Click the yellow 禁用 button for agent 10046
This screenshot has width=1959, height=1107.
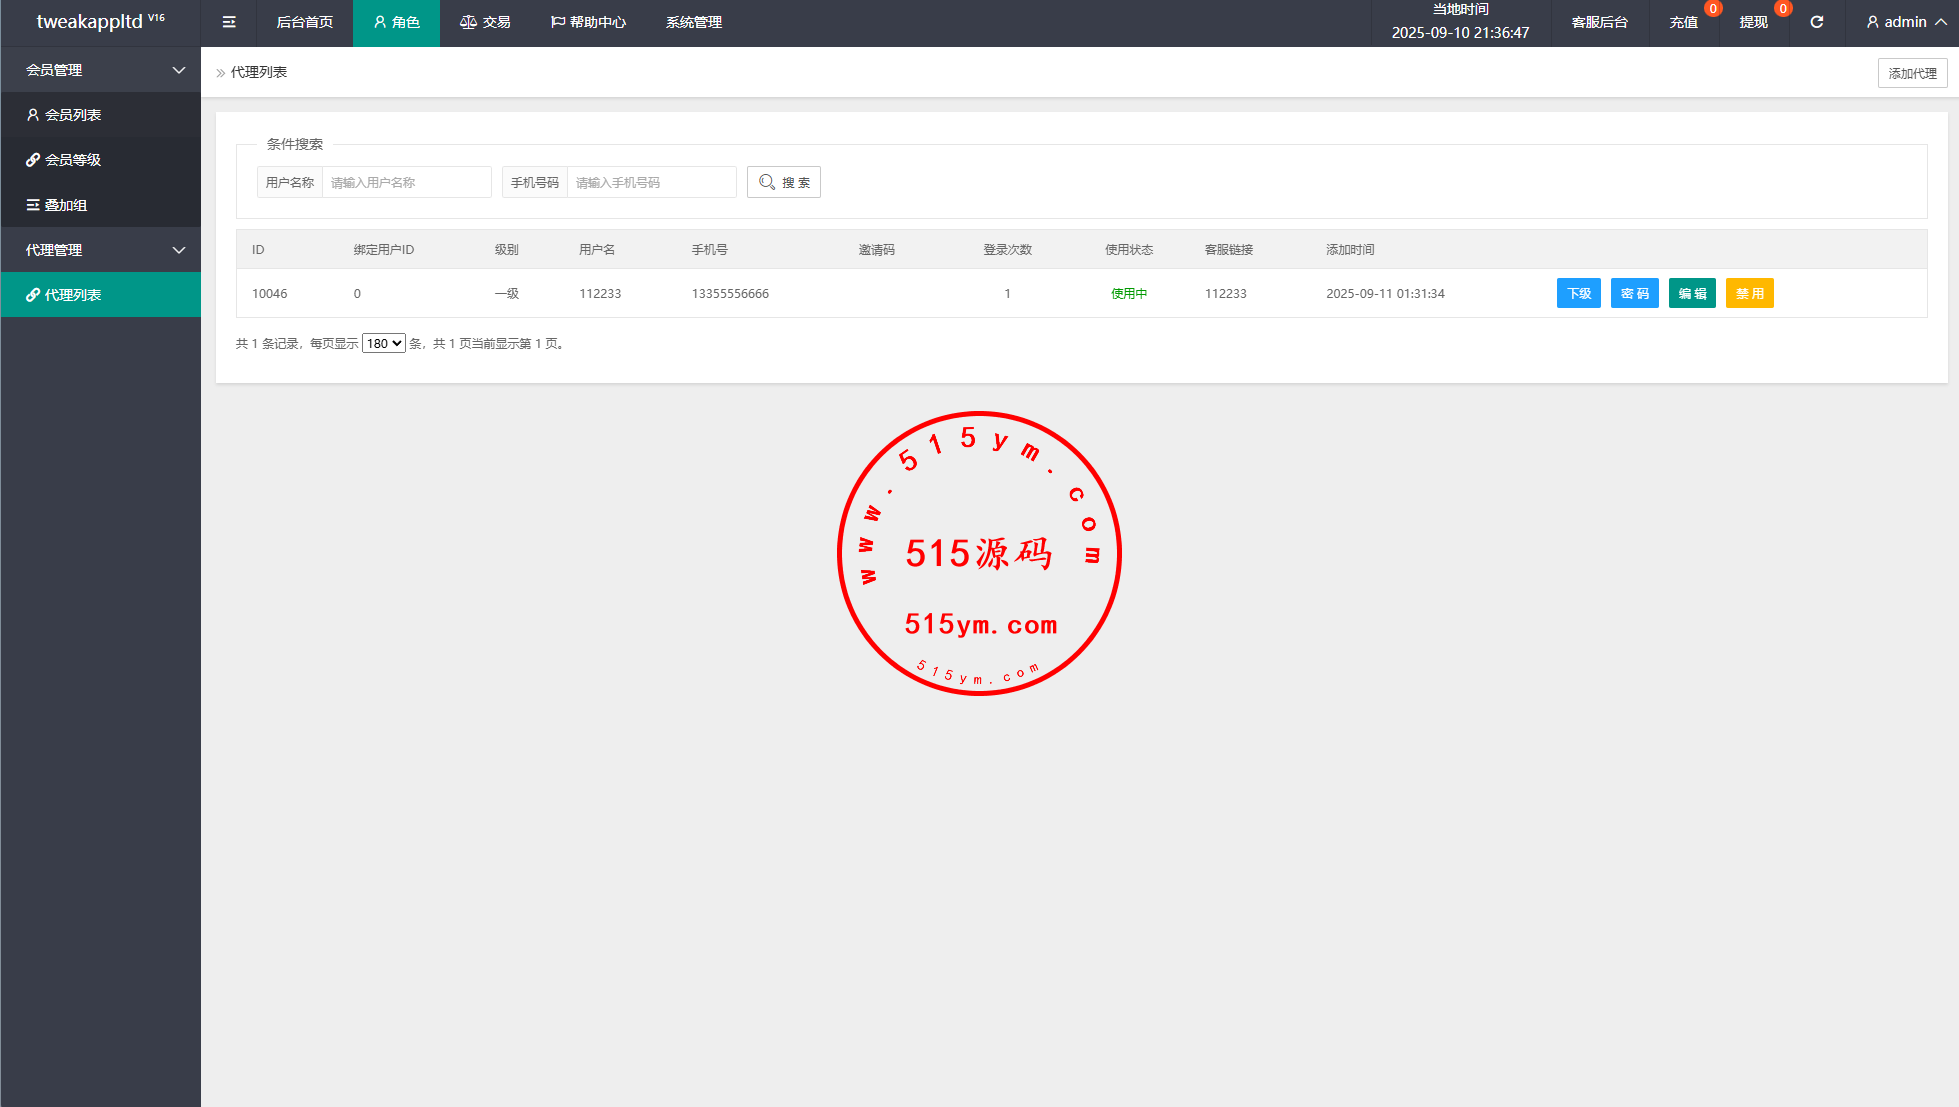point(1749,293)
